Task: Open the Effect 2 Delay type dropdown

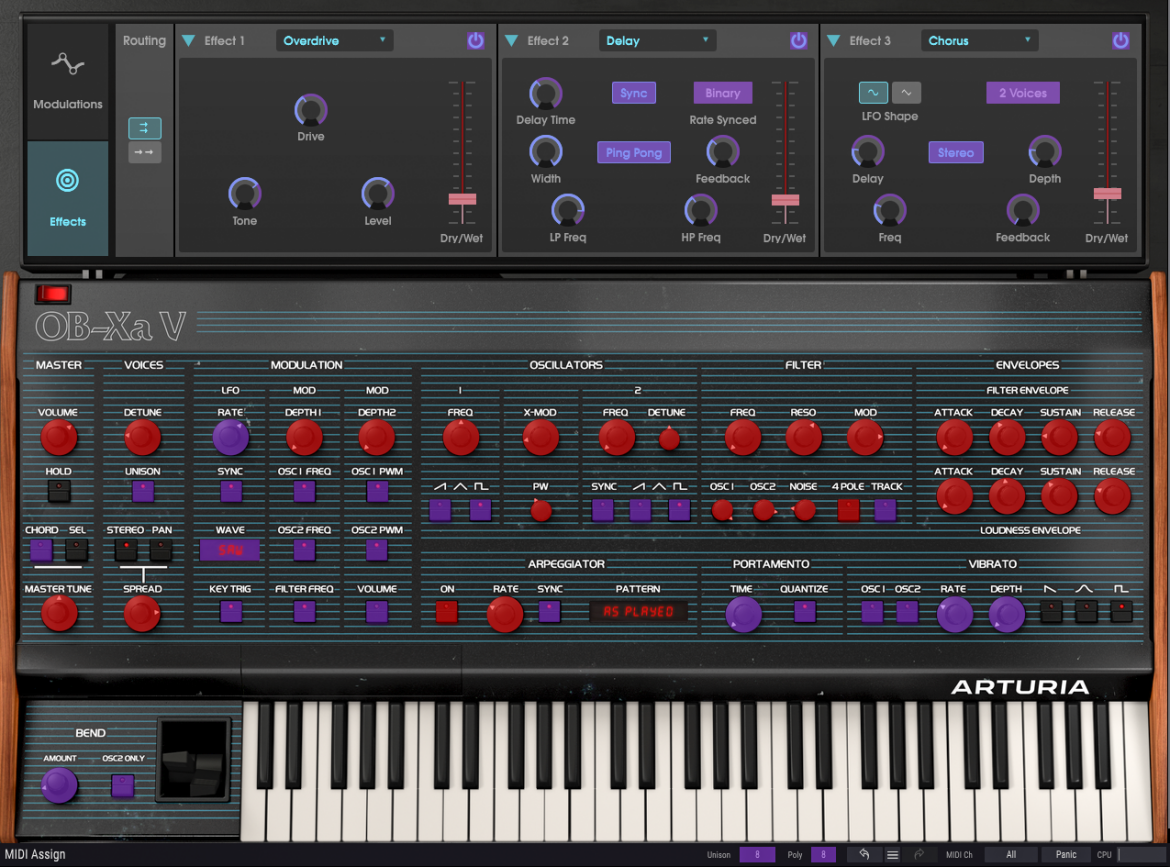Action: pos(657,40)
